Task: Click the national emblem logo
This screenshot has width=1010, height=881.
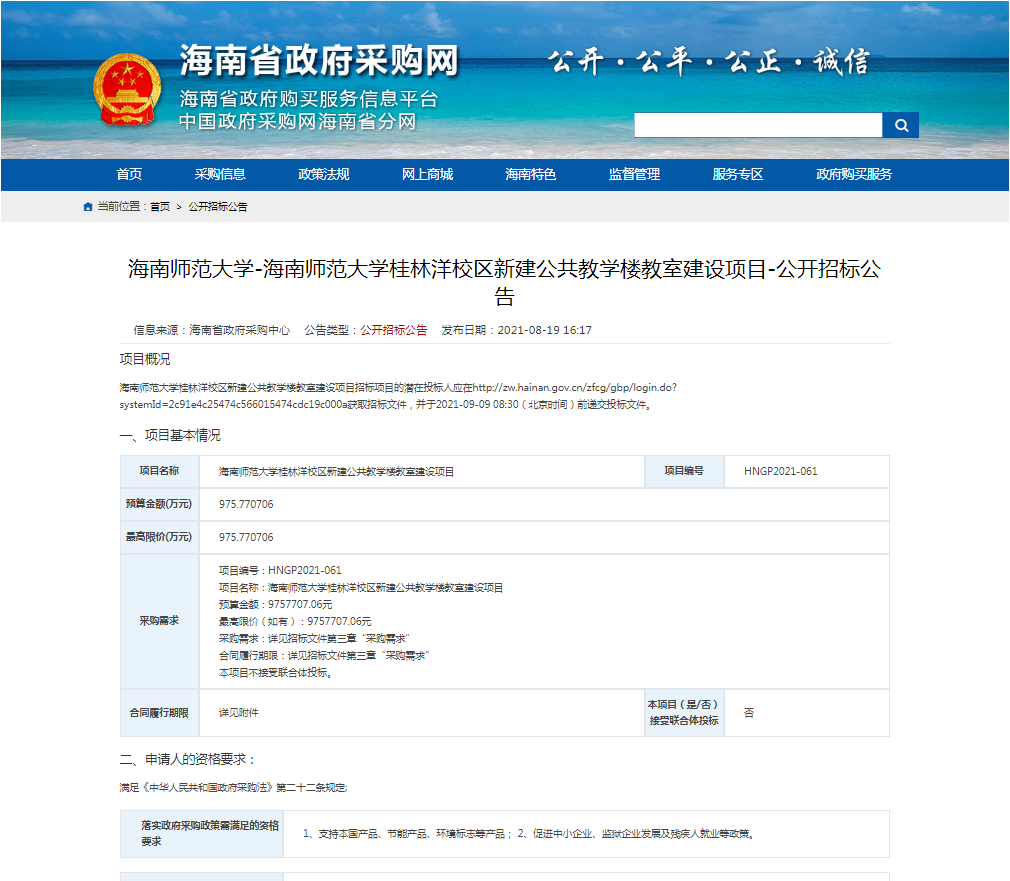Action: [127, 89]
